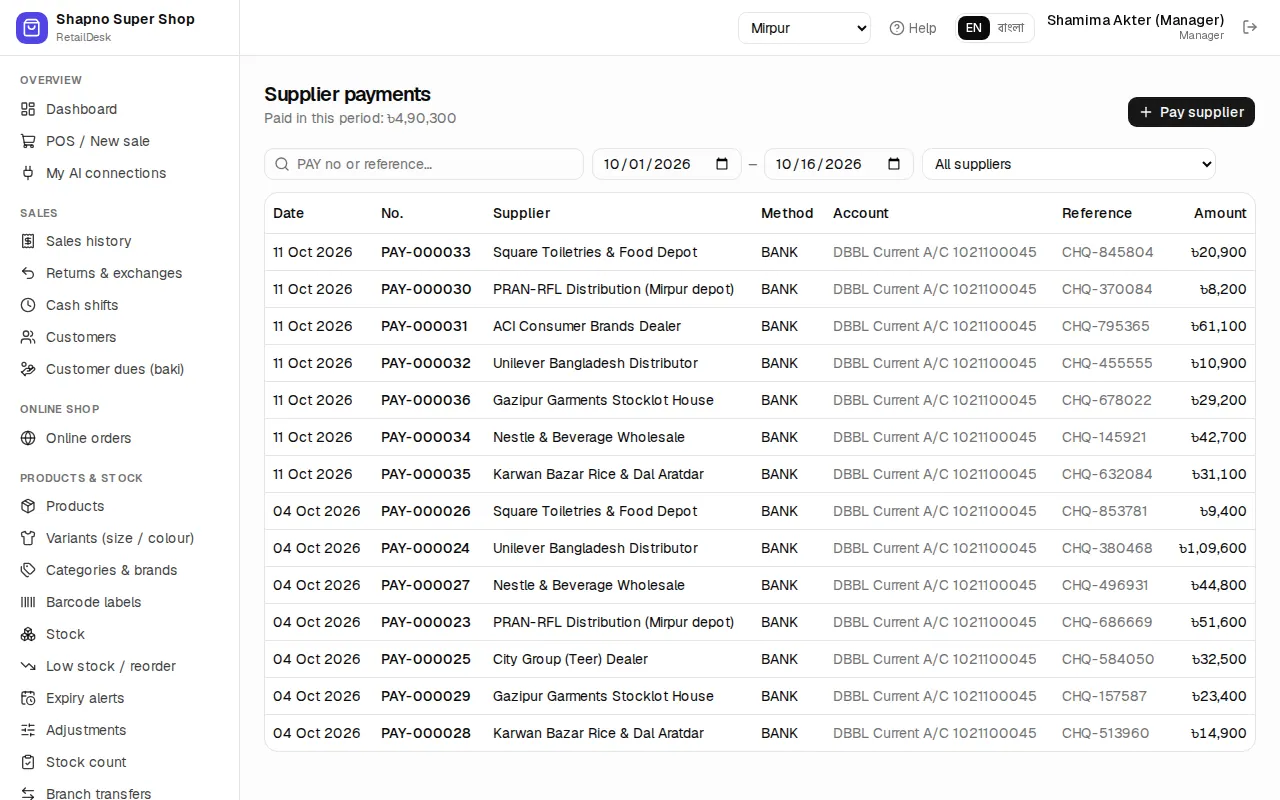Open Dashboard via its grid icon
The height and width of the screenshot is (800, 1280).
(28, 109)
